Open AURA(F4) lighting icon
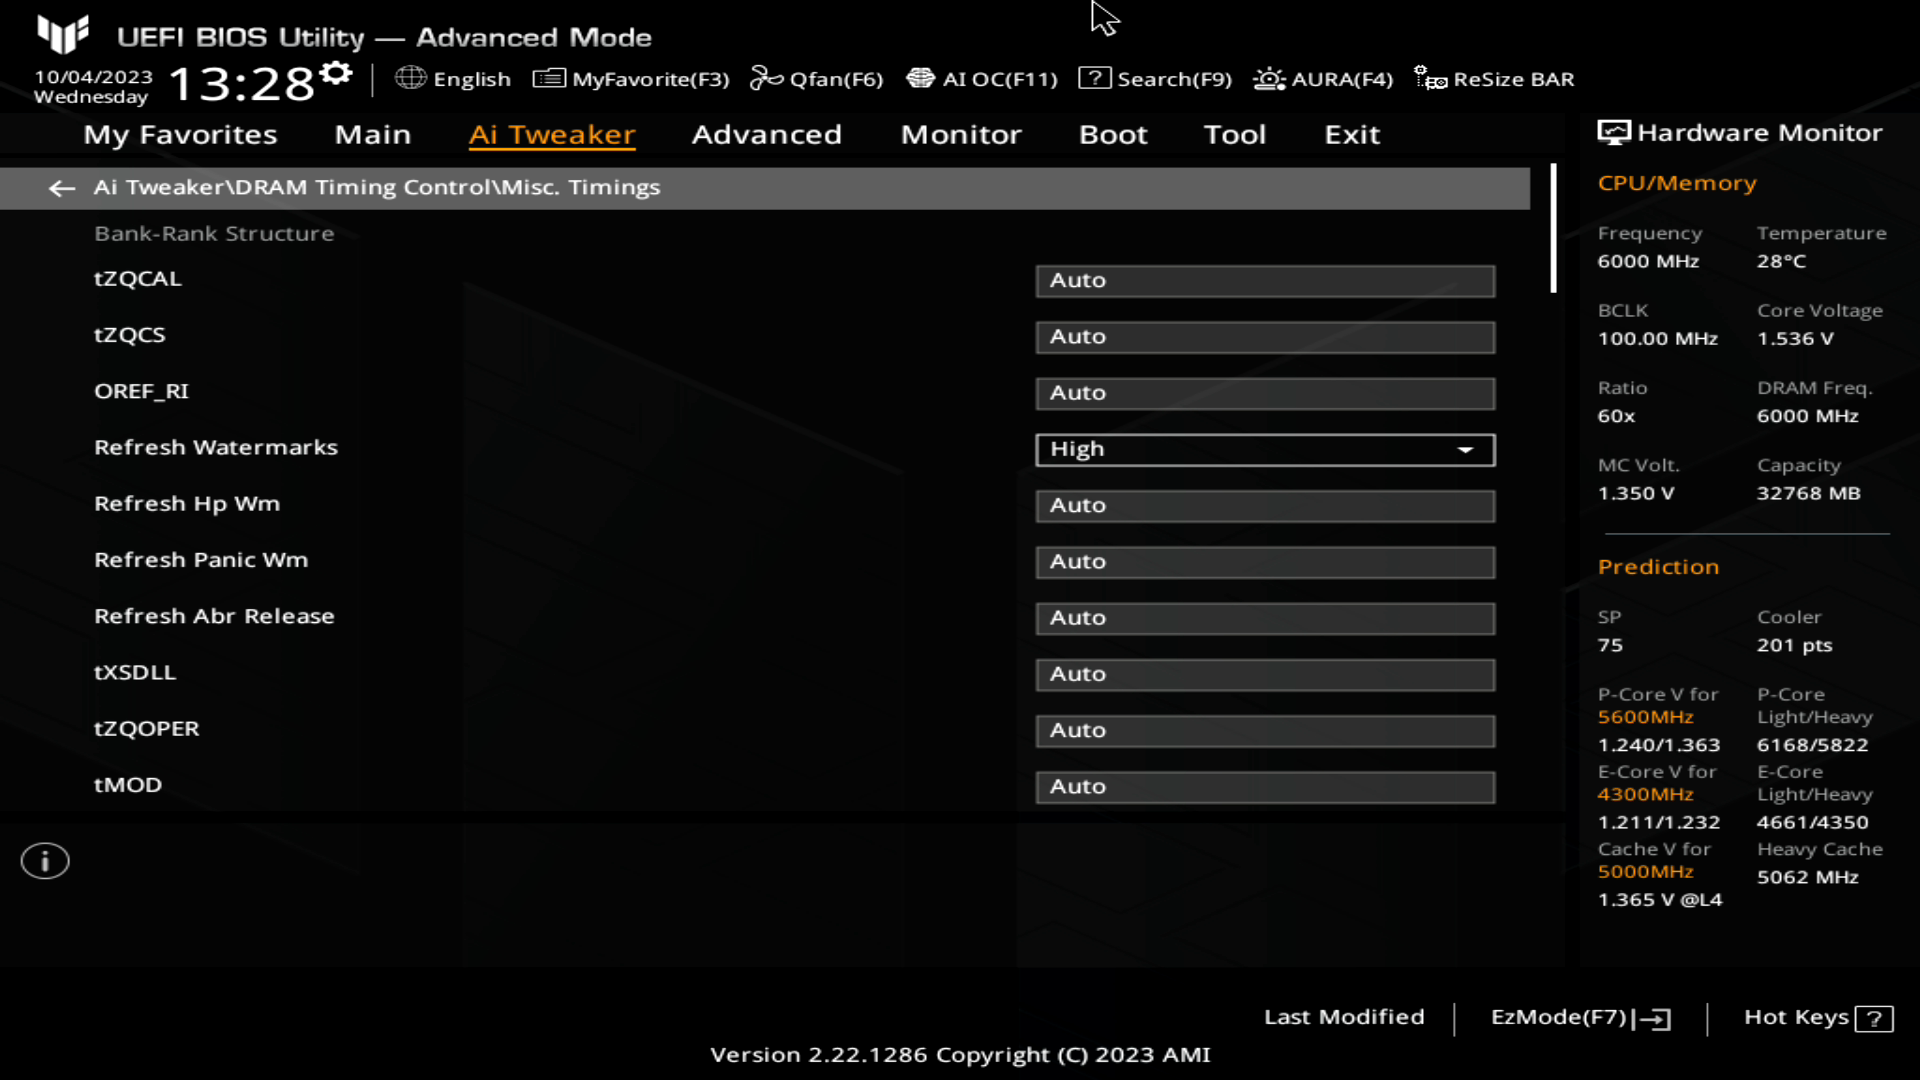The image size is (1920, 1080). tap(1269, 78)
